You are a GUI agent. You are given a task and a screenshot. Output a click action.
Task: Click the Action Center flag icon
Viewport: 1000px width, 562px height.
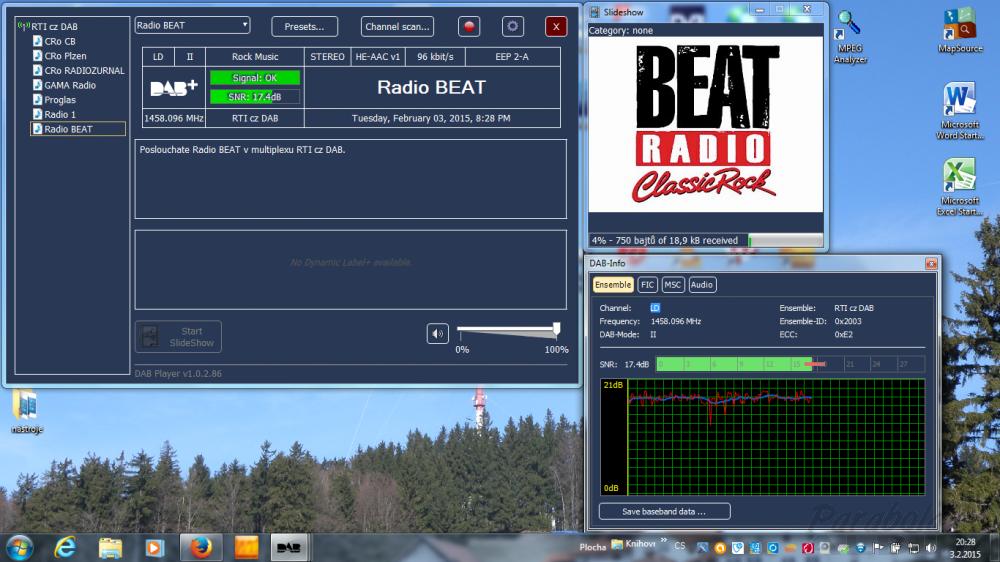coord(878,547)
